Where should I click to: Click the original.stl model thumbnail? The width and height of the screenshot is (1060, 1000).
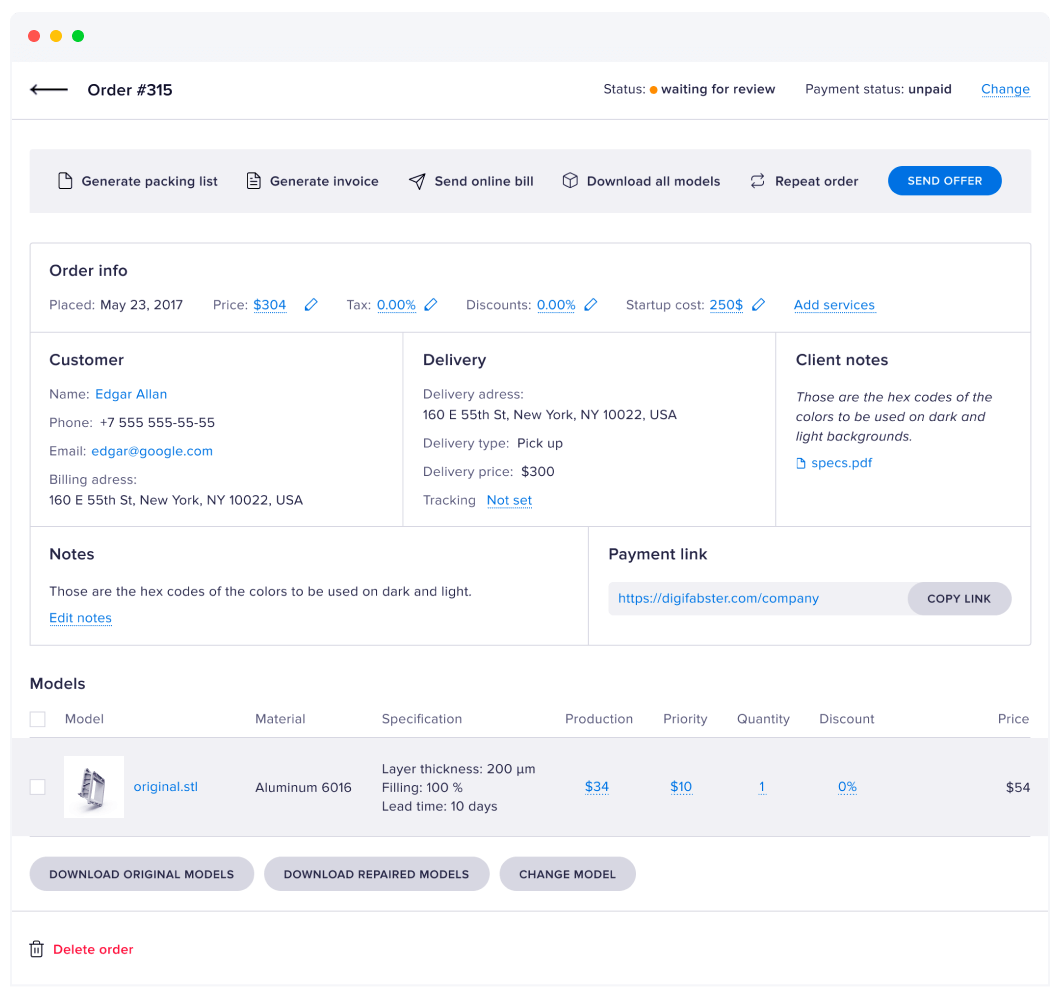click(x=94, y=787)
